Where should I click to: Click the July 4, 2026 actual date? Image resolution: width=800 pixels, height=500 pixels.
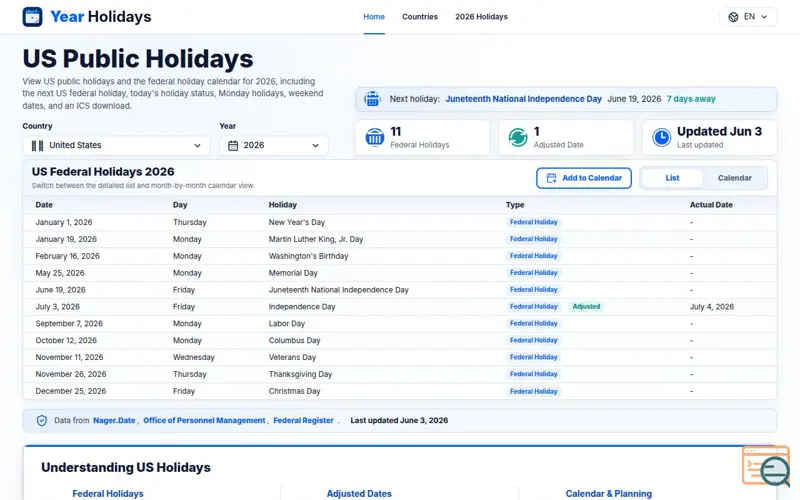point(712,307)
